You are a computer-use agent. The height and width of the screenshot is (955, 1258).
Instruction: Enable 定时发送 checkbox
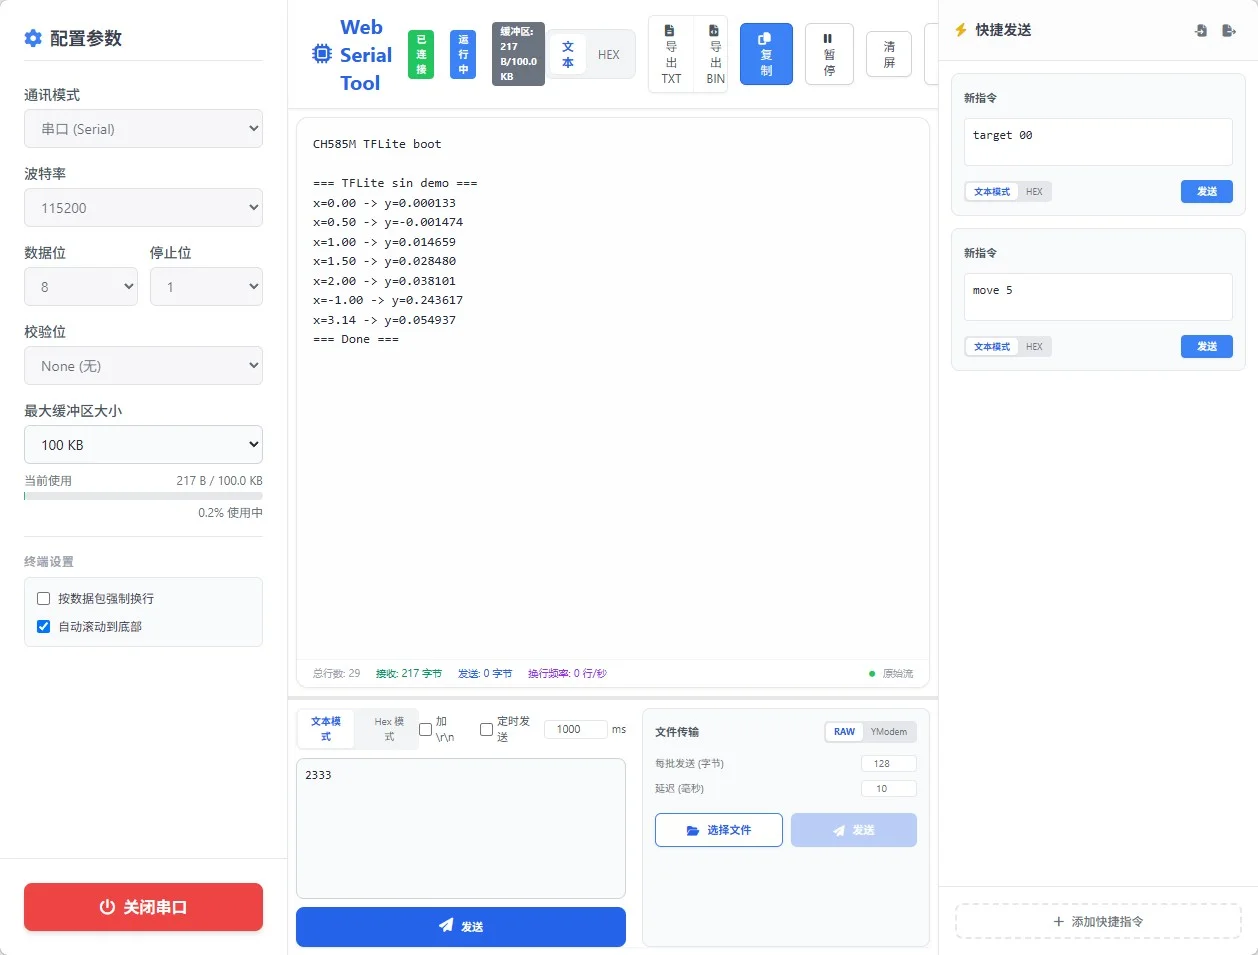pos(486,729)
